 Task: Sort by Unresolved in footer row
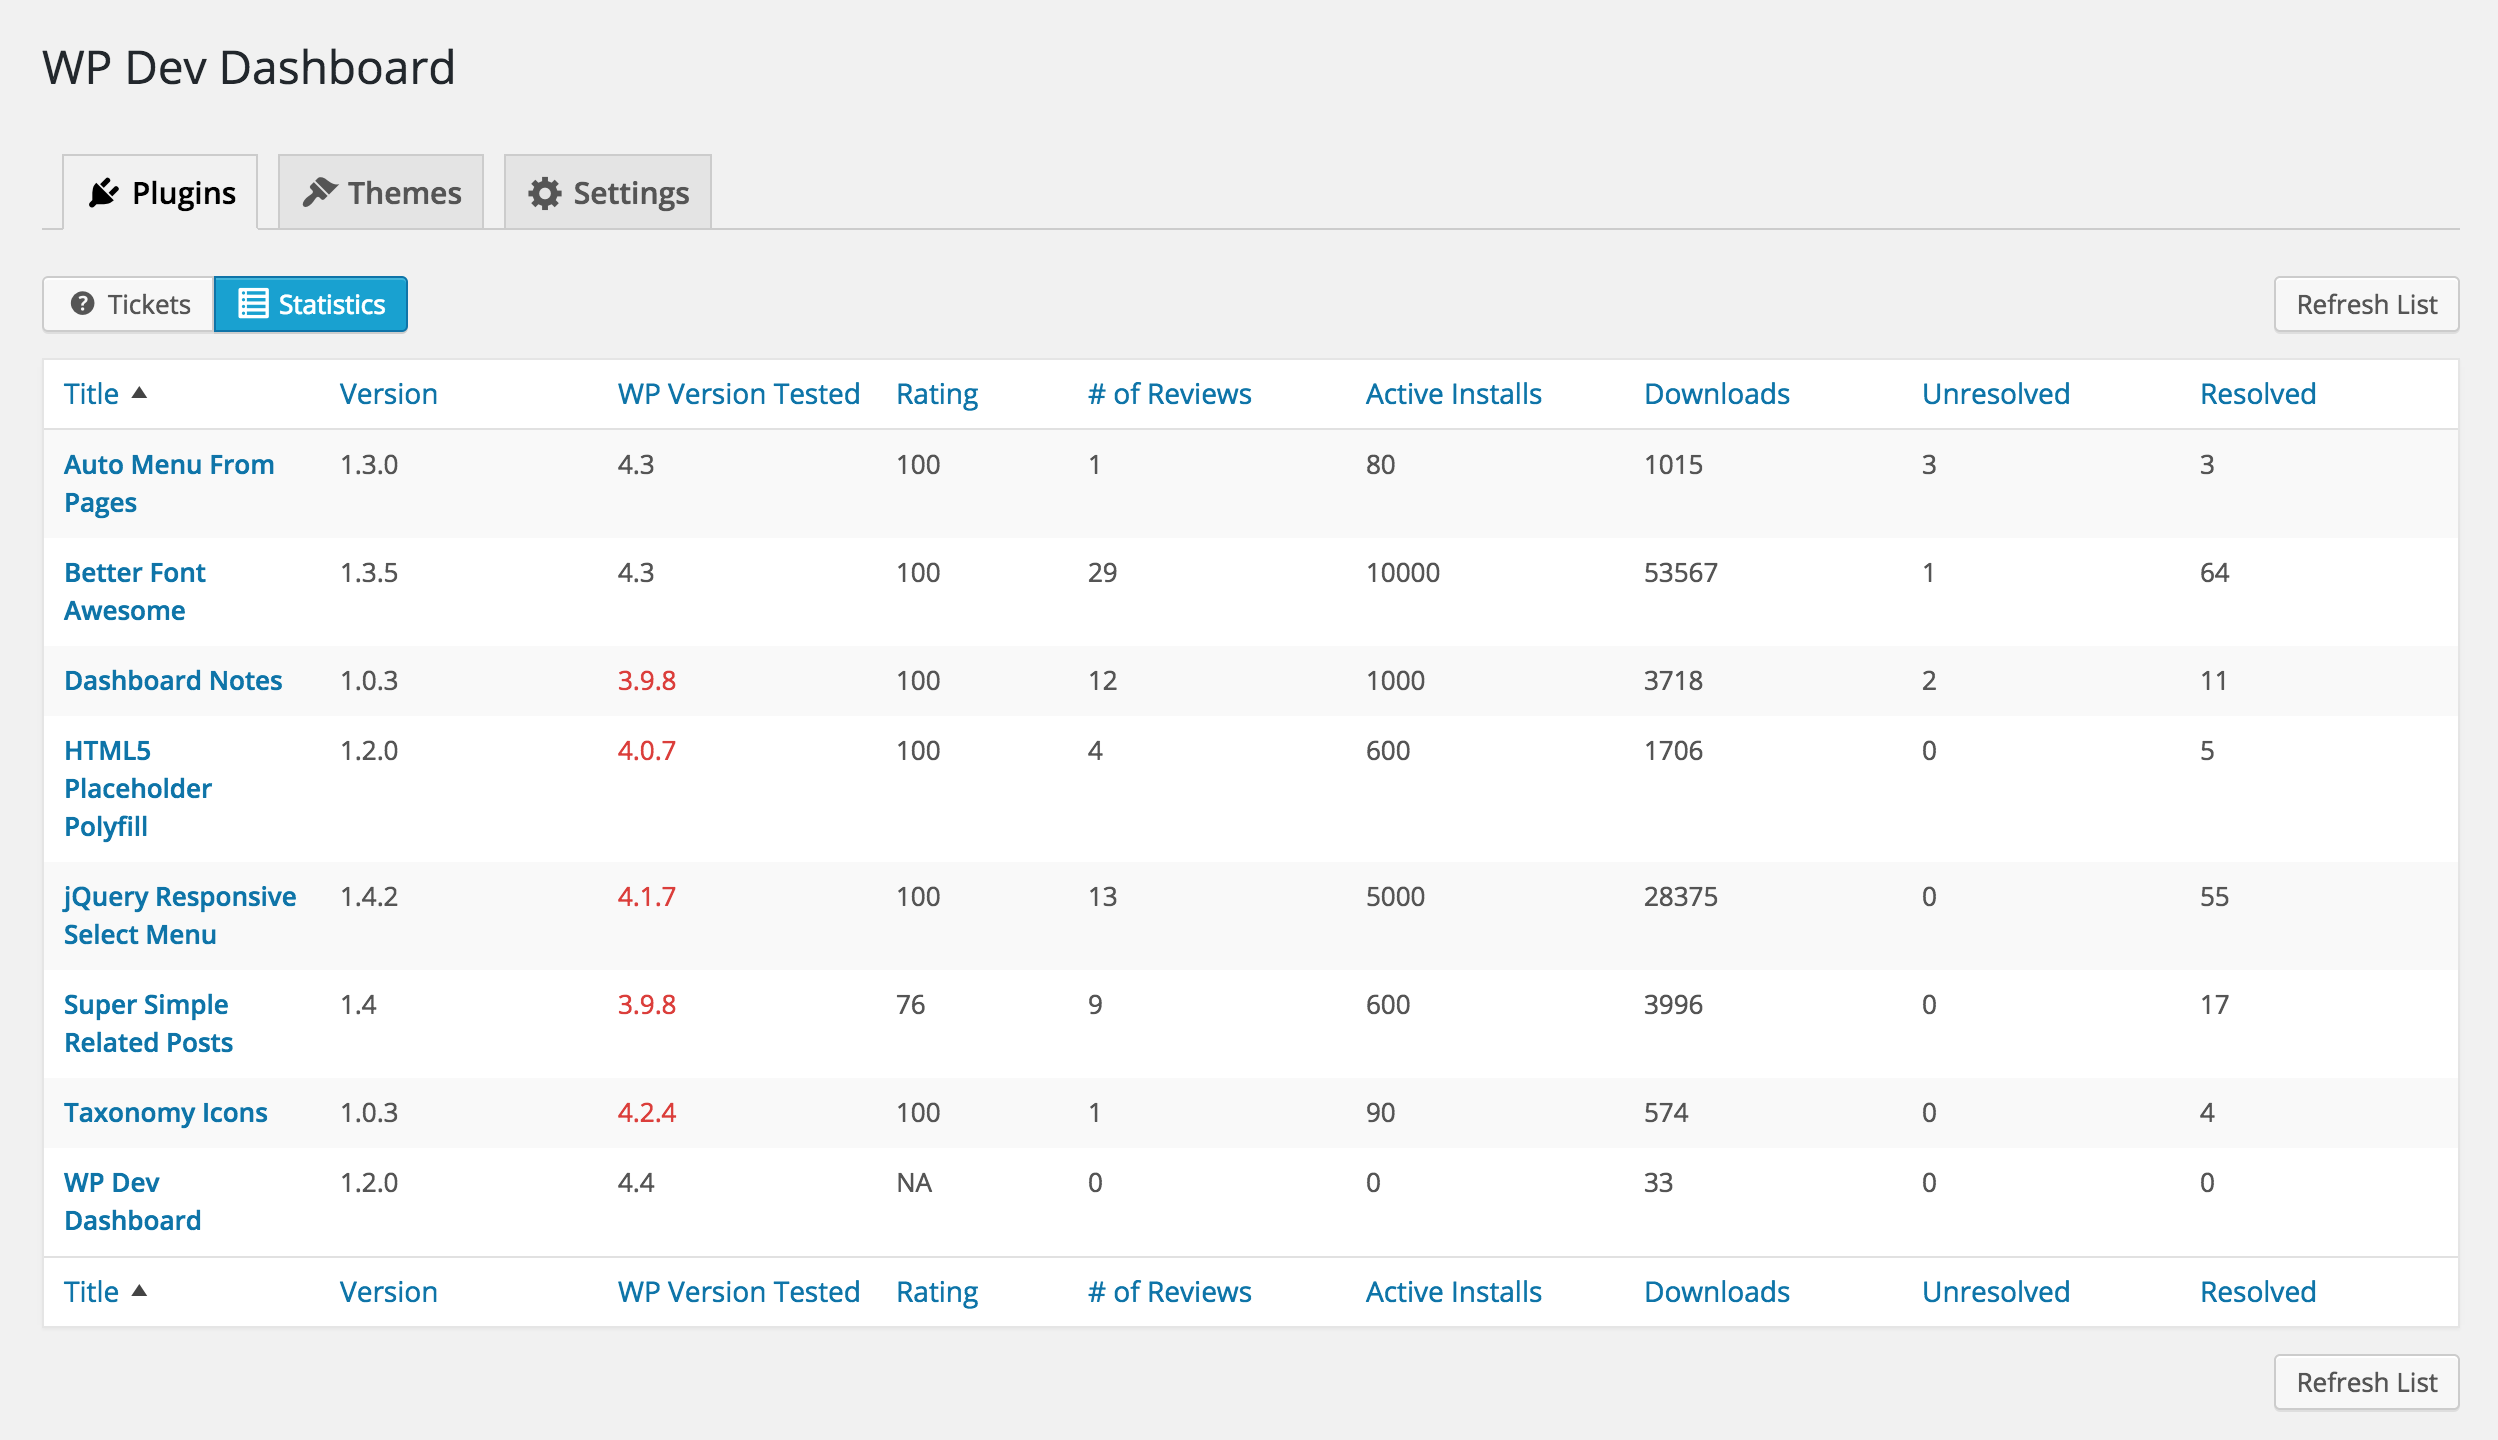[x=1996, y=1292]
